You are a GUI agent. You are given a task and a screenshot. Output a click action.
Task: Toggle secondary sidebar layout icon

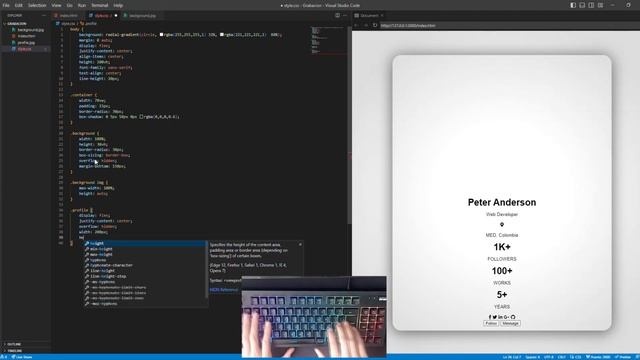(591, 5)
